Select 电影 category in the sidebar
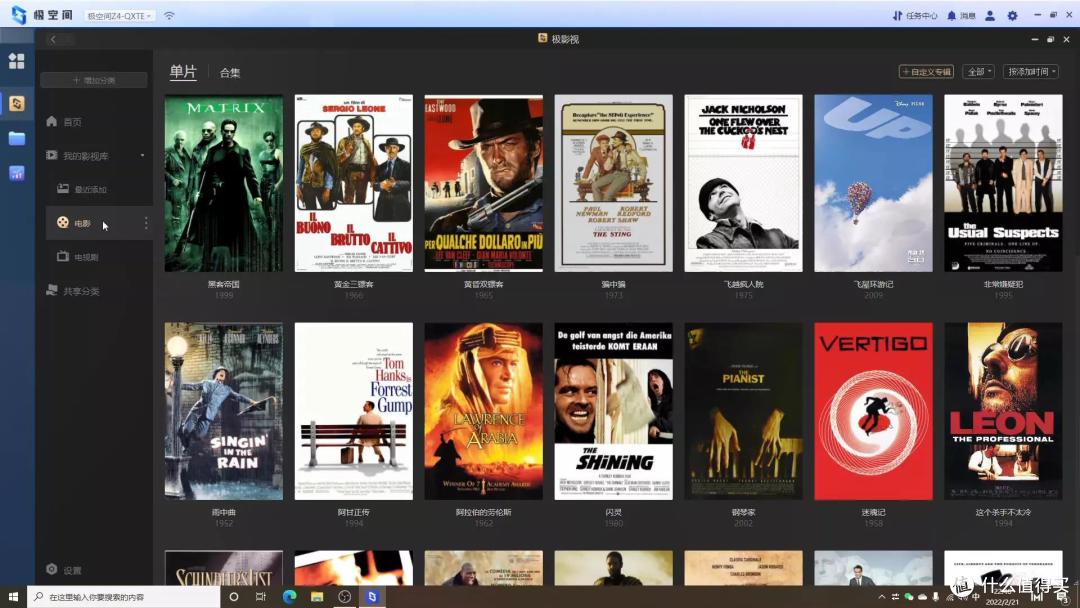Screen dimensions: 1080x608 (x=99, y=222)
